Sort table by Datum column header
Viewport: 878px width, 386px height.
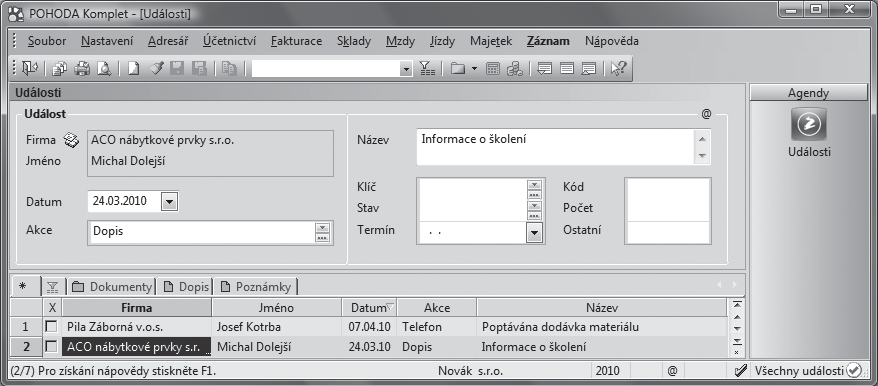pos(370,308)
